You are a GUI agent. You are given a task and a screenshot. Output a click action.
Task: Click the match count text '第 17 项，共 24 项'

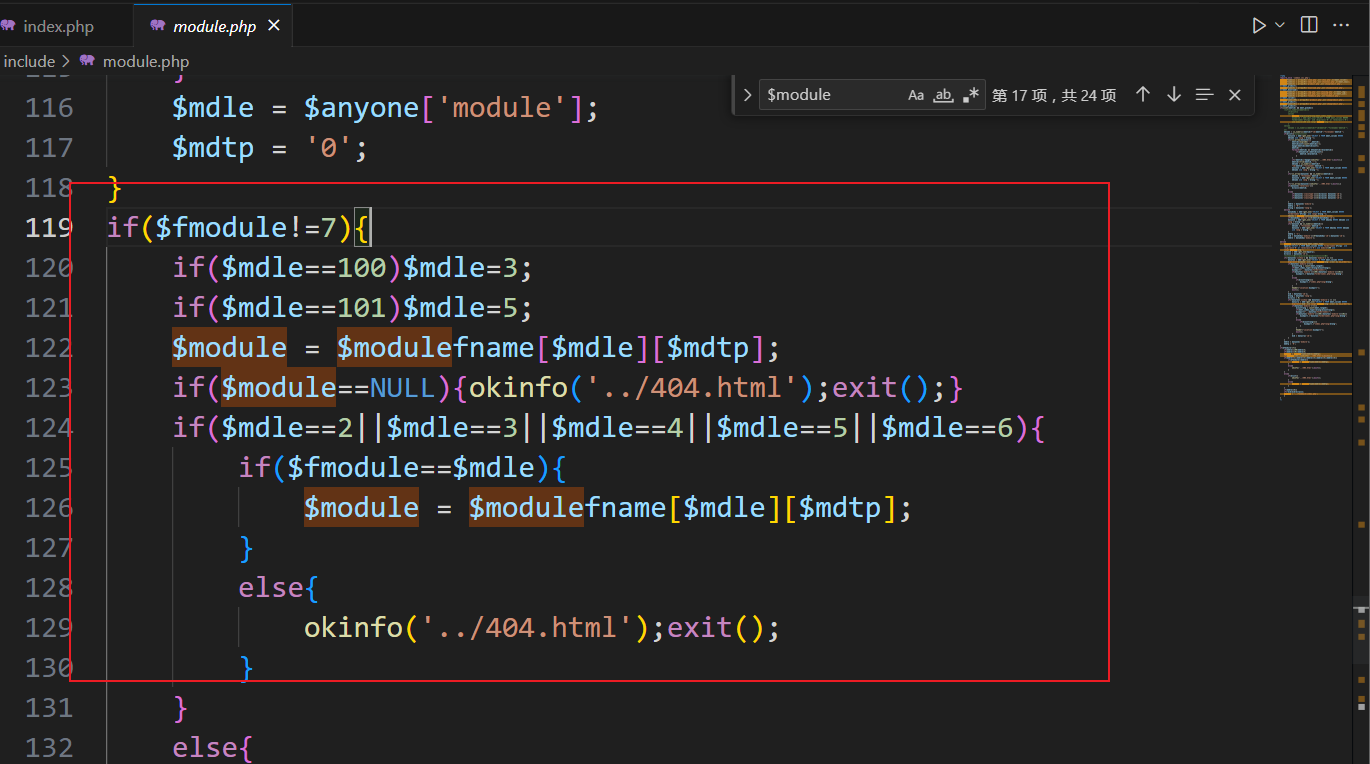(1054, 95)
